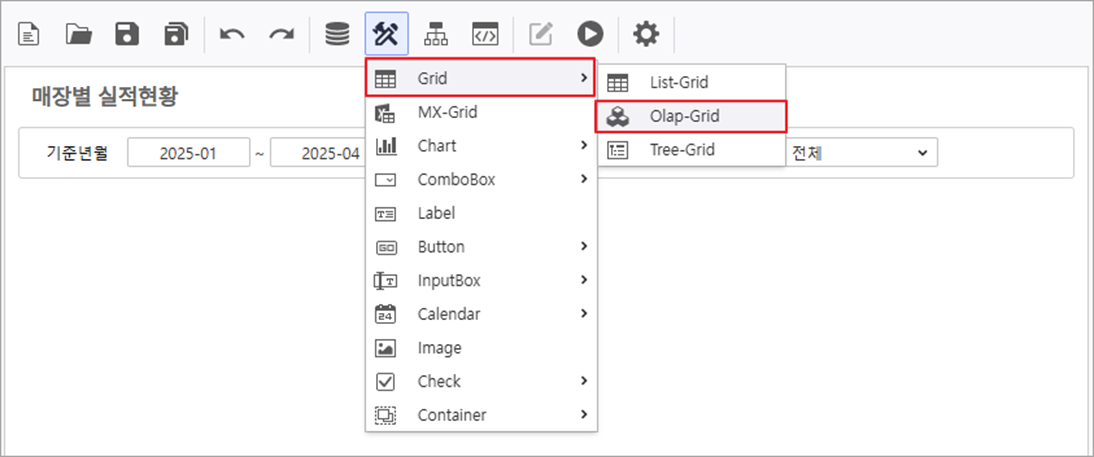Click the hierarchy structure toolbar icon
The height and width of the screenshot is (457, 1094).
tap(436, 34)
